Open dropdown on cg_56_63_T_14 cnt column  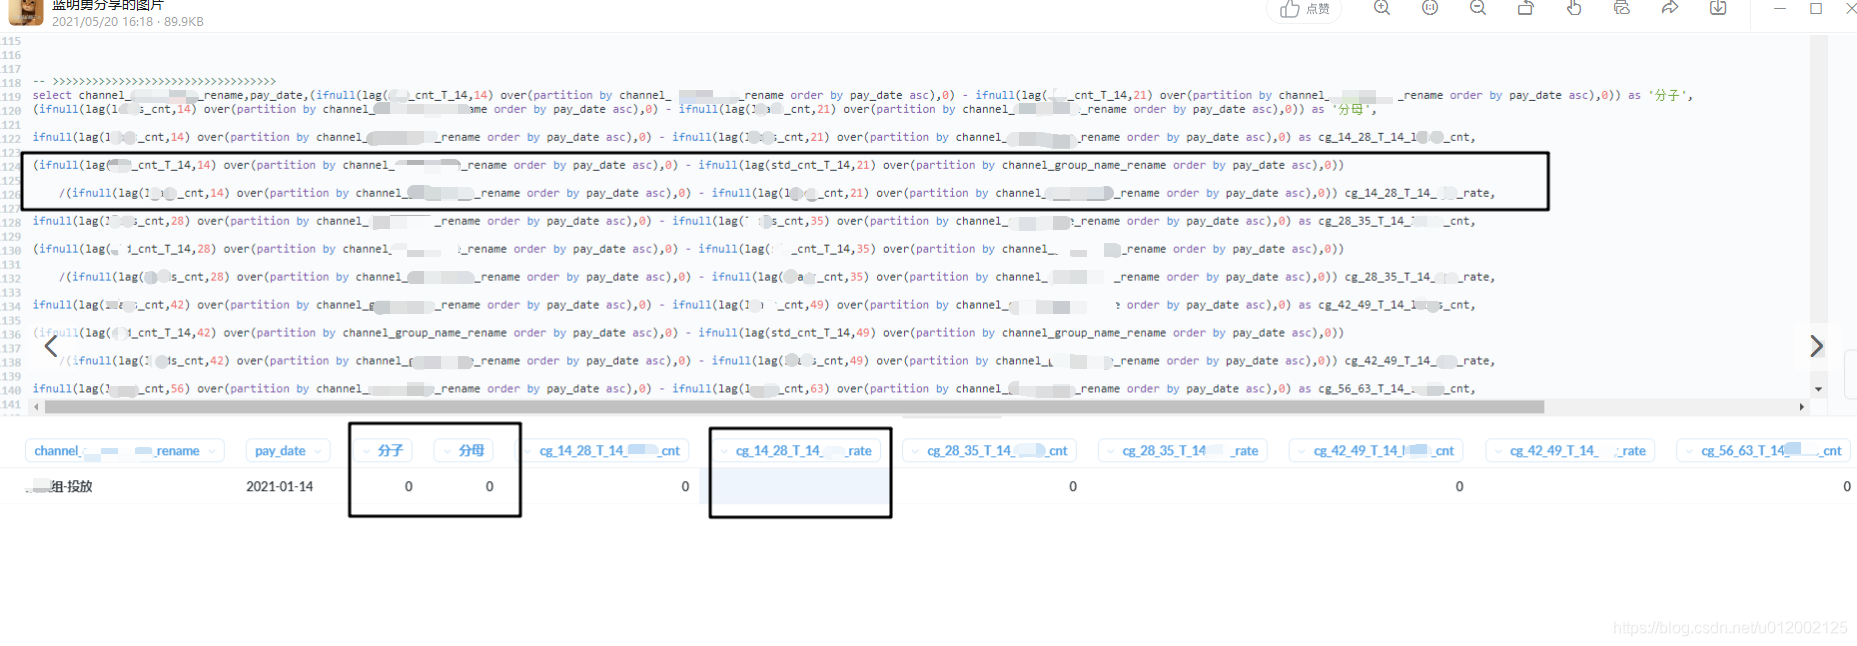pos(1689,451)
